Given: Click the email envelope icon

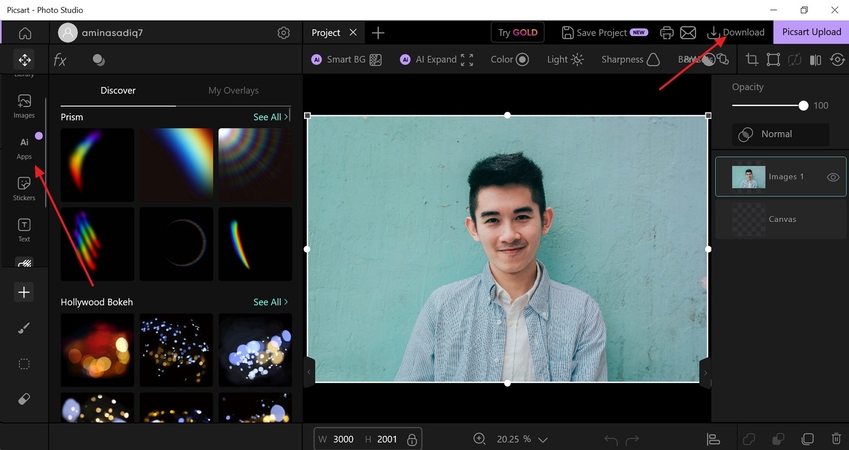Looking at the screenshot, I should [x=688, y=32].
